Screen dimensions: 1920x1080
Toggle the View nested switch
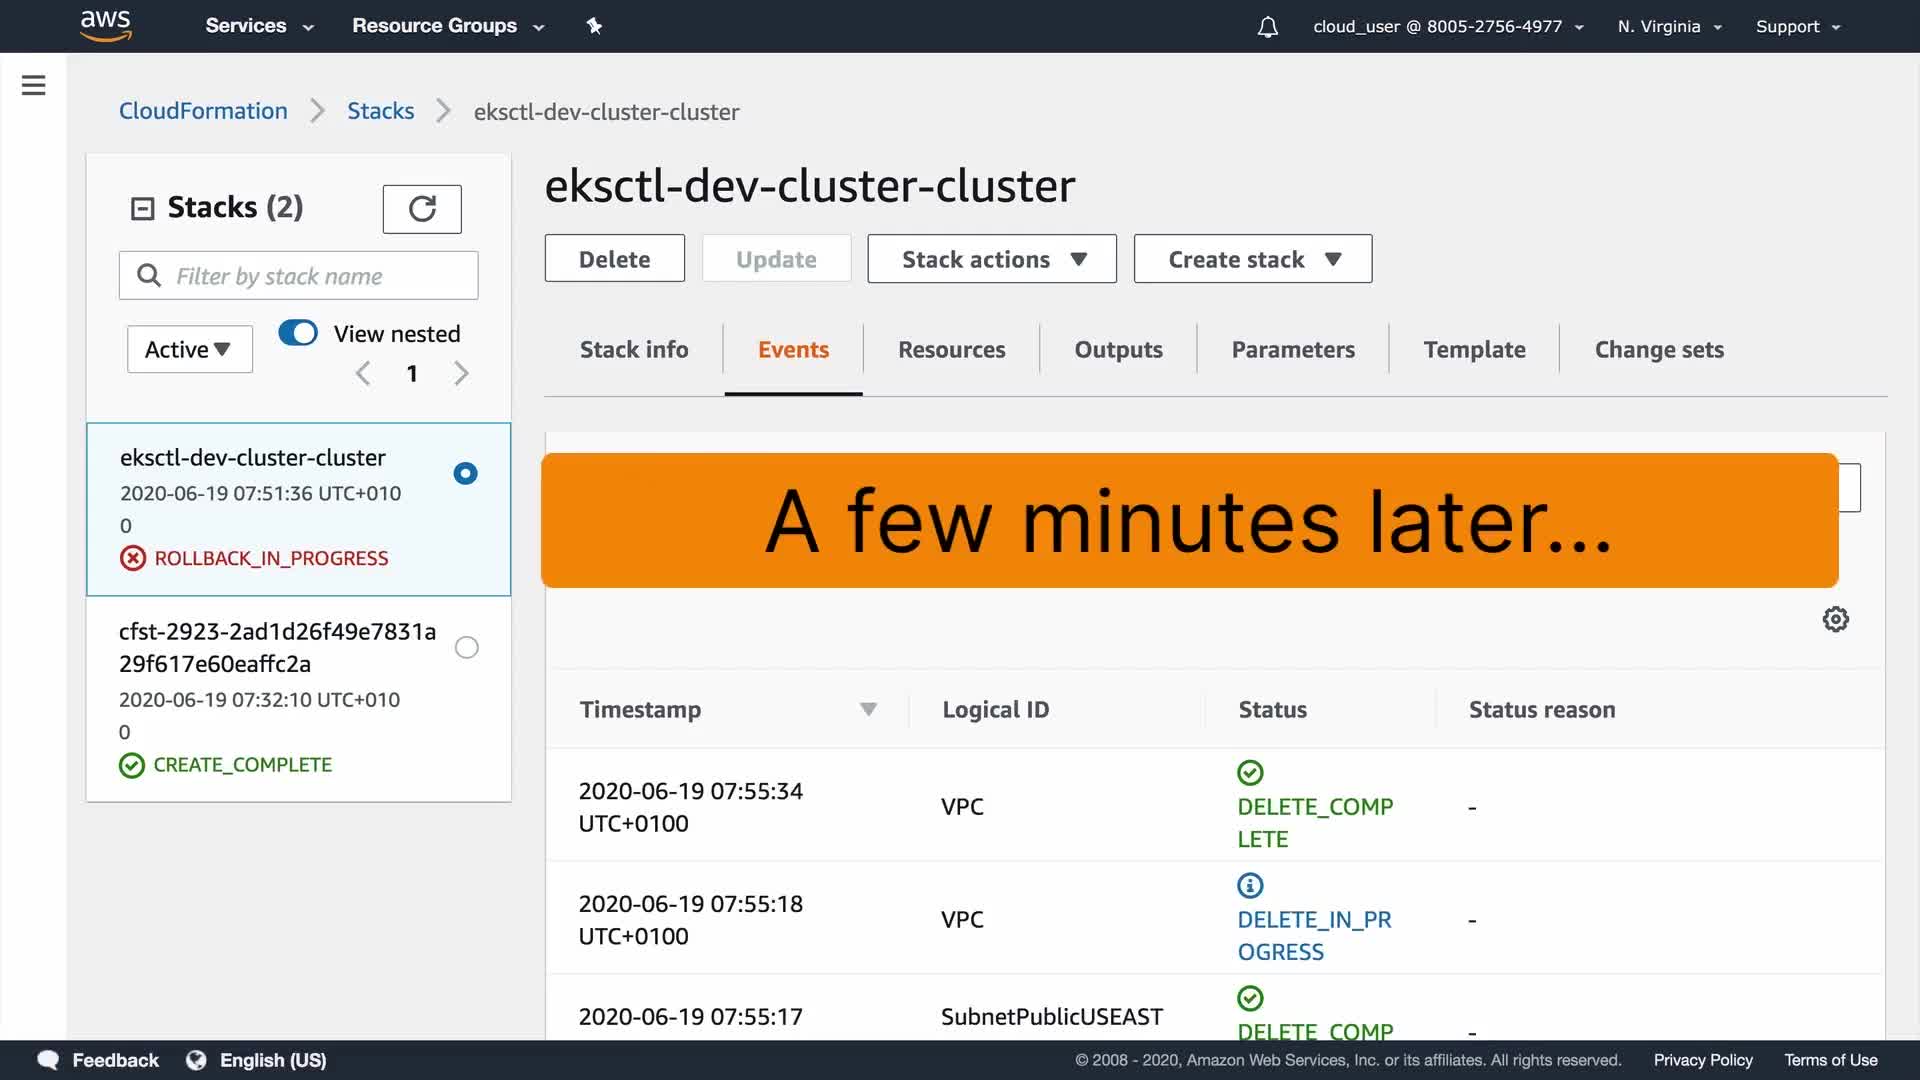coord(298,333)
